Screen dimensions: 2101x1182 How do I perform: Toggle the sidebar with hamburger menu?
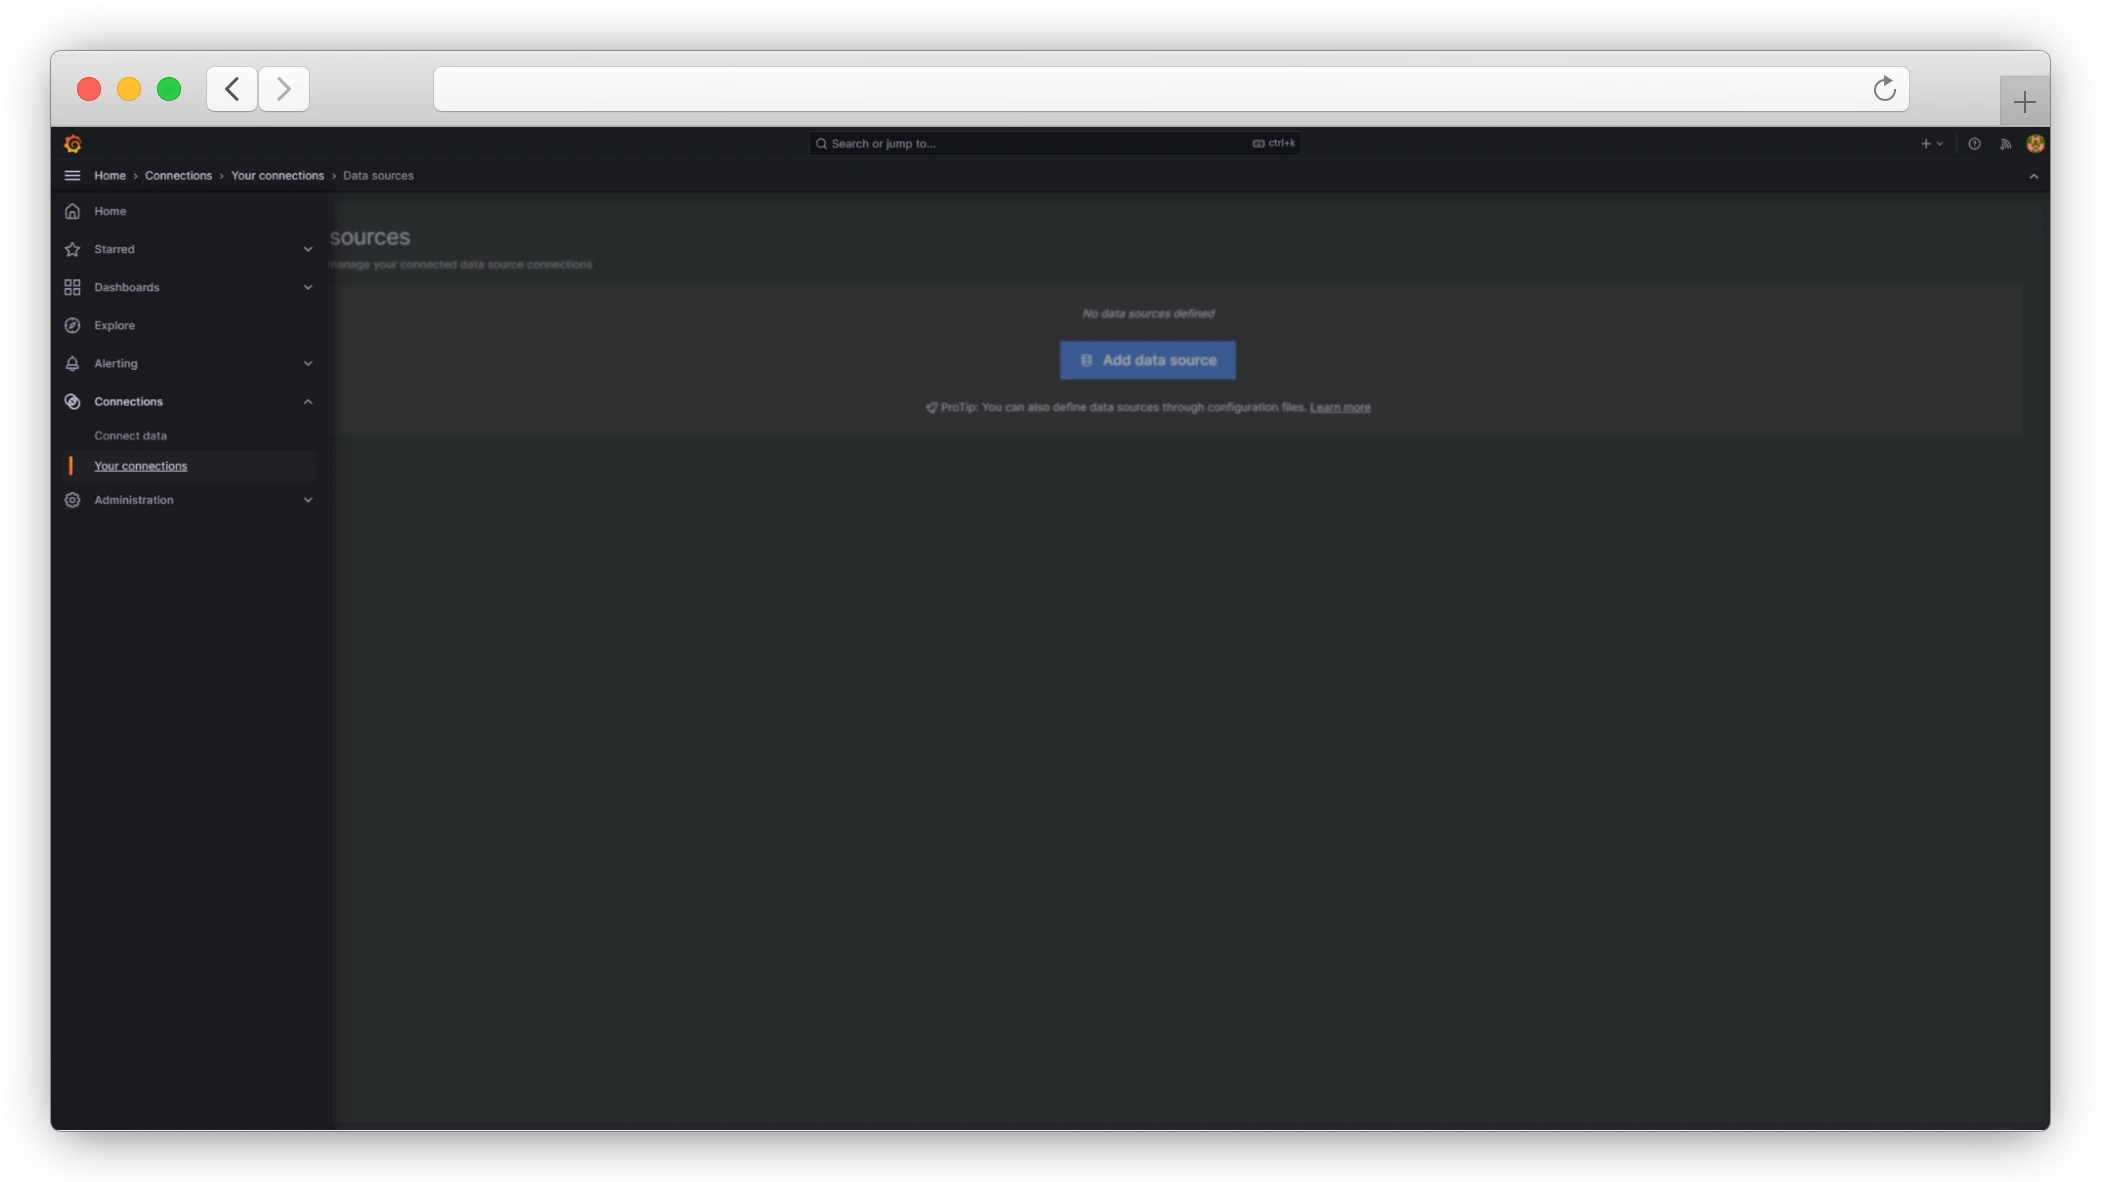[x=71, y=175]
